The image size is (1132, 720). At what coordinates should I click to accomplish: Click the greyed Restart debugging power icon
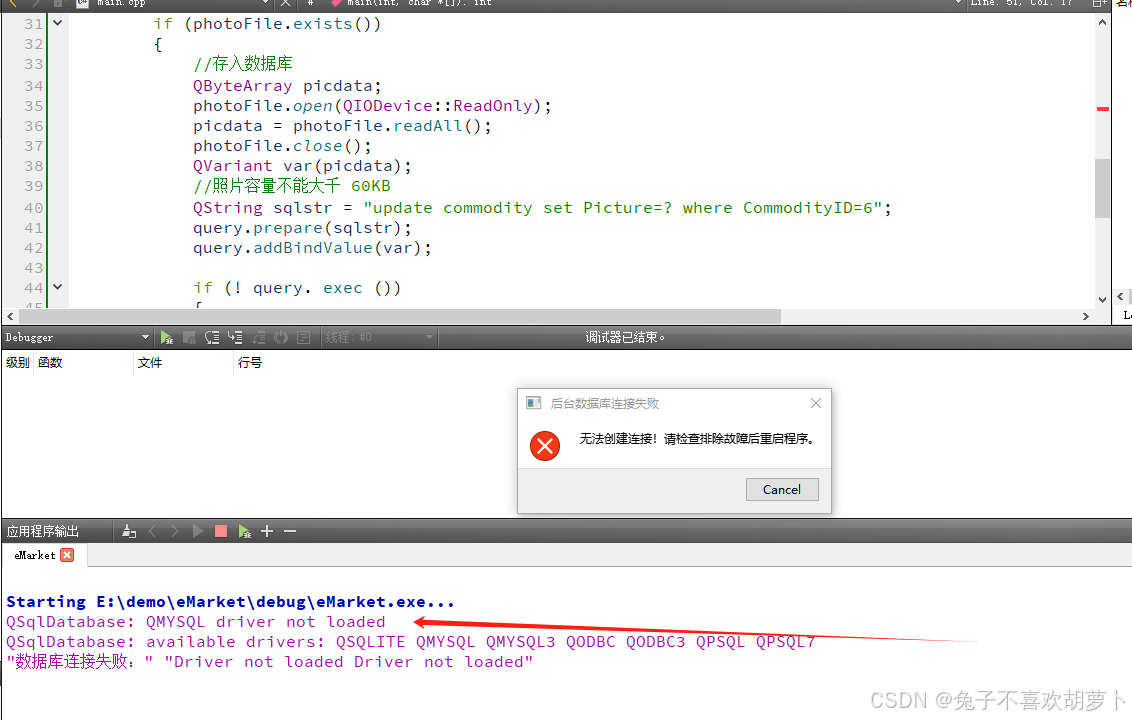(282, 337)
